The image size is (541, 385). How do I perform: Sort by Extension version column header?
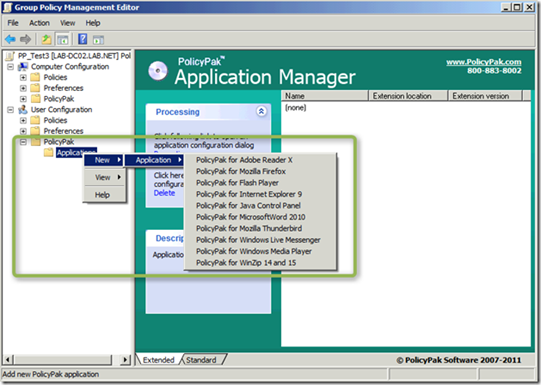coord(485,96)
